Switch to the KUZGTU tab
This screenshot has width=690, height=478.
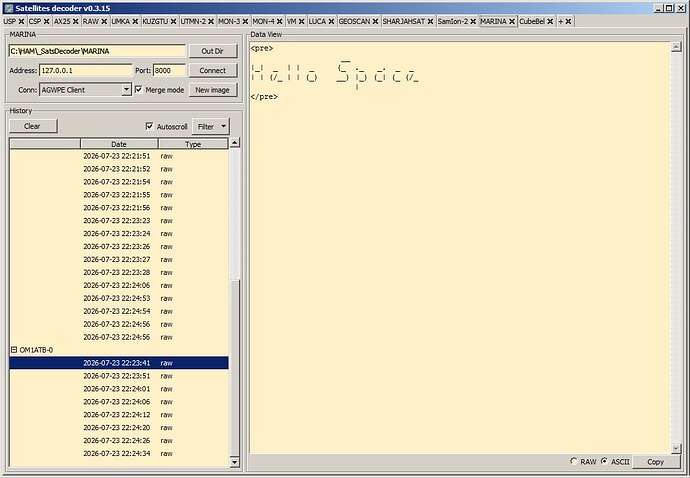pyautogui.click(x=155, y=21)
